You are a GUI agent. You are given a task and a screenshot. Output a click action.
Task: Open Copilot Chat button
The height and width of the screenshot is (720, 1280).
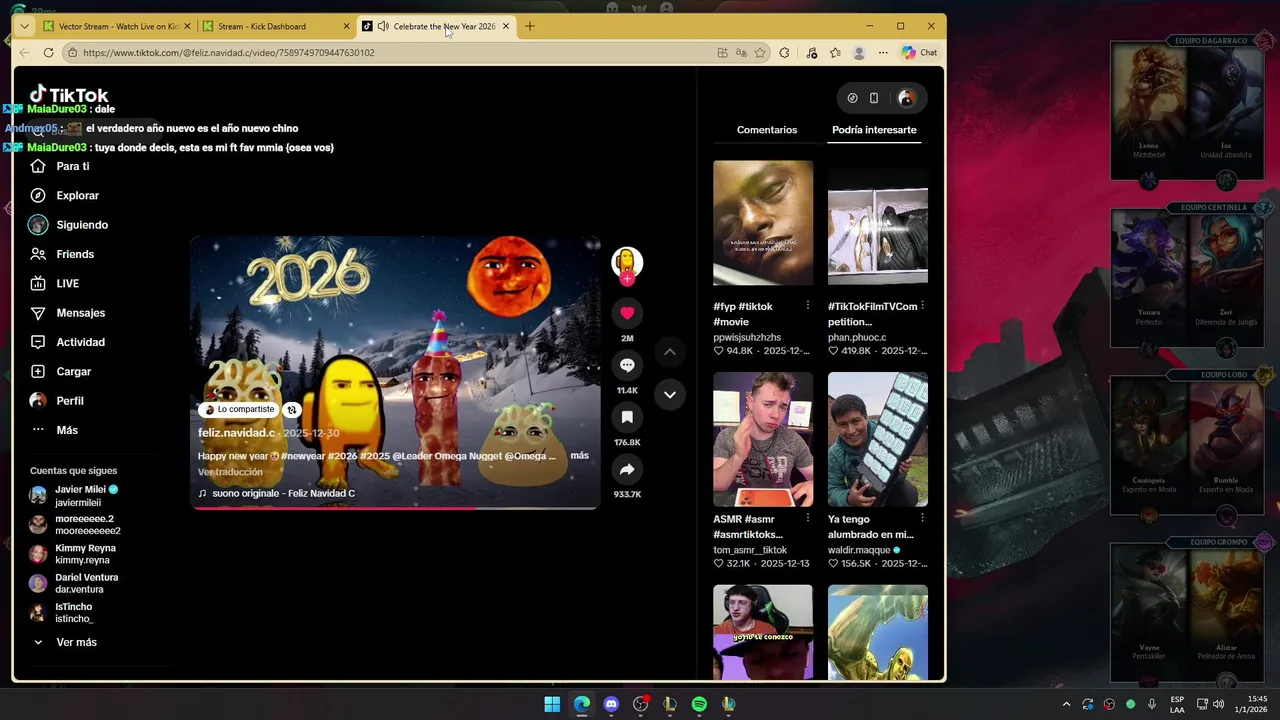pos(919,53)
